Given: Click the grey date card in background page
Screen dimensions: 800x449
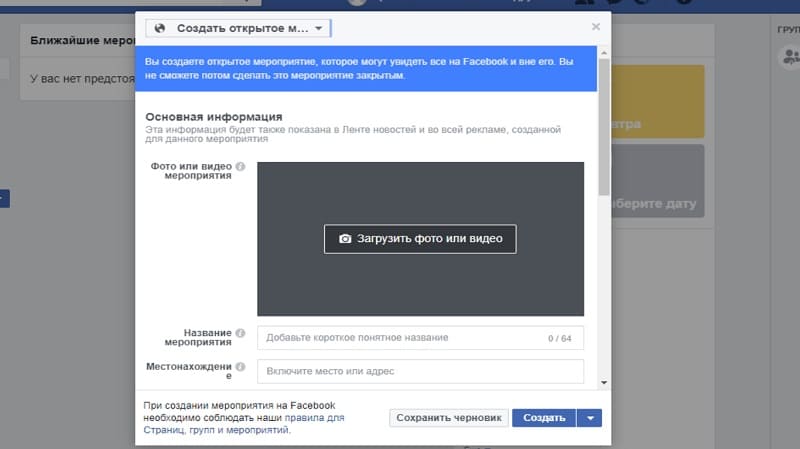Looking at the screenshot, I should coord(658,181).
